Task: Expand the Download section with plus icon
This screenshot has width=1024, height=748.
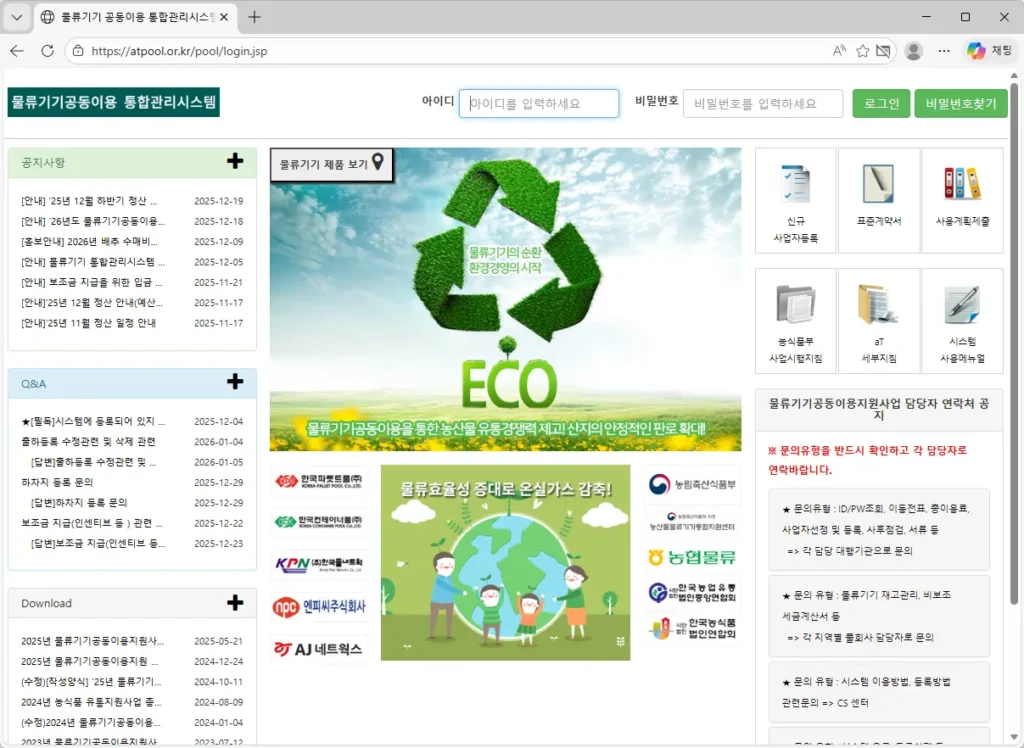Action: click(235, 602)
